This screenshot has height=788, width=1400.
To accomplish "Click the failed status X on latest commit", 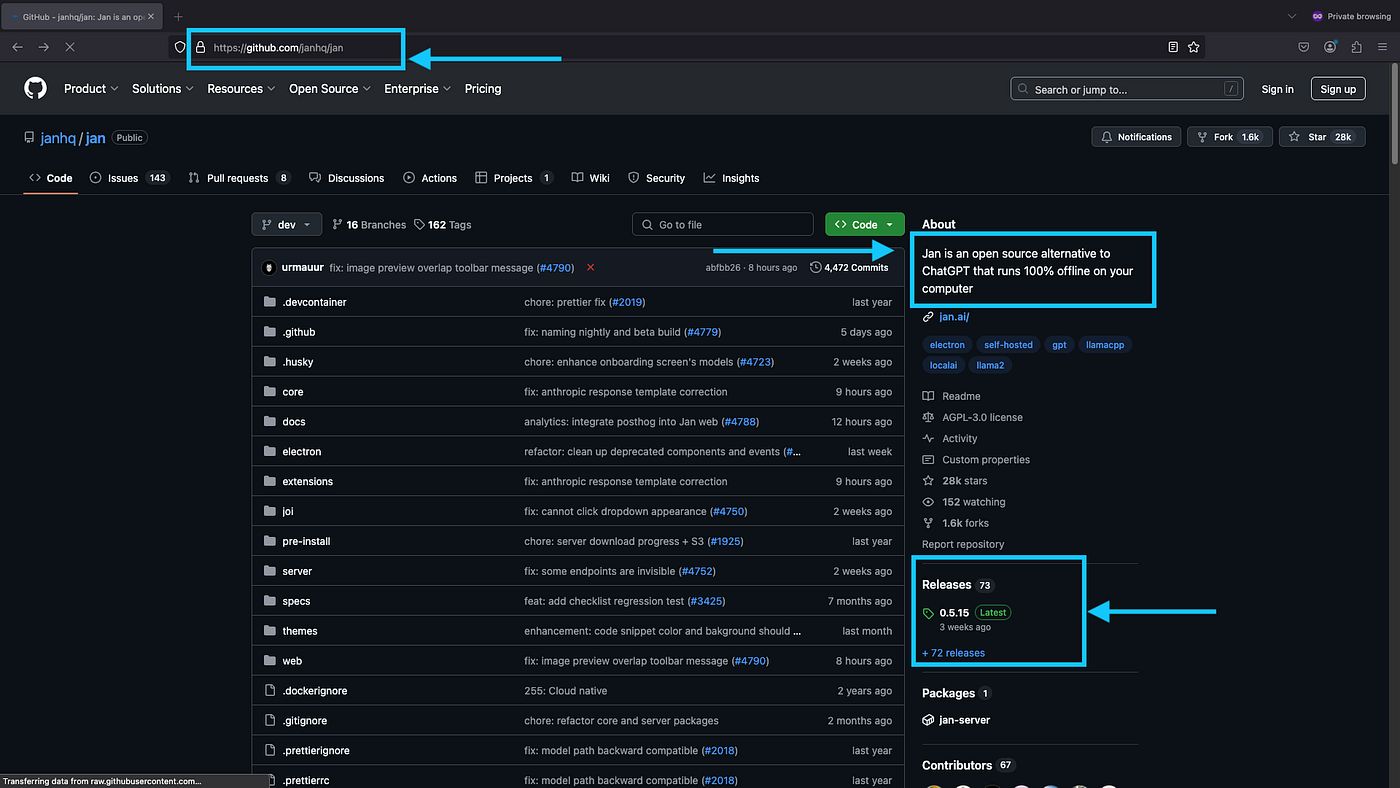I will click(591, 268).
